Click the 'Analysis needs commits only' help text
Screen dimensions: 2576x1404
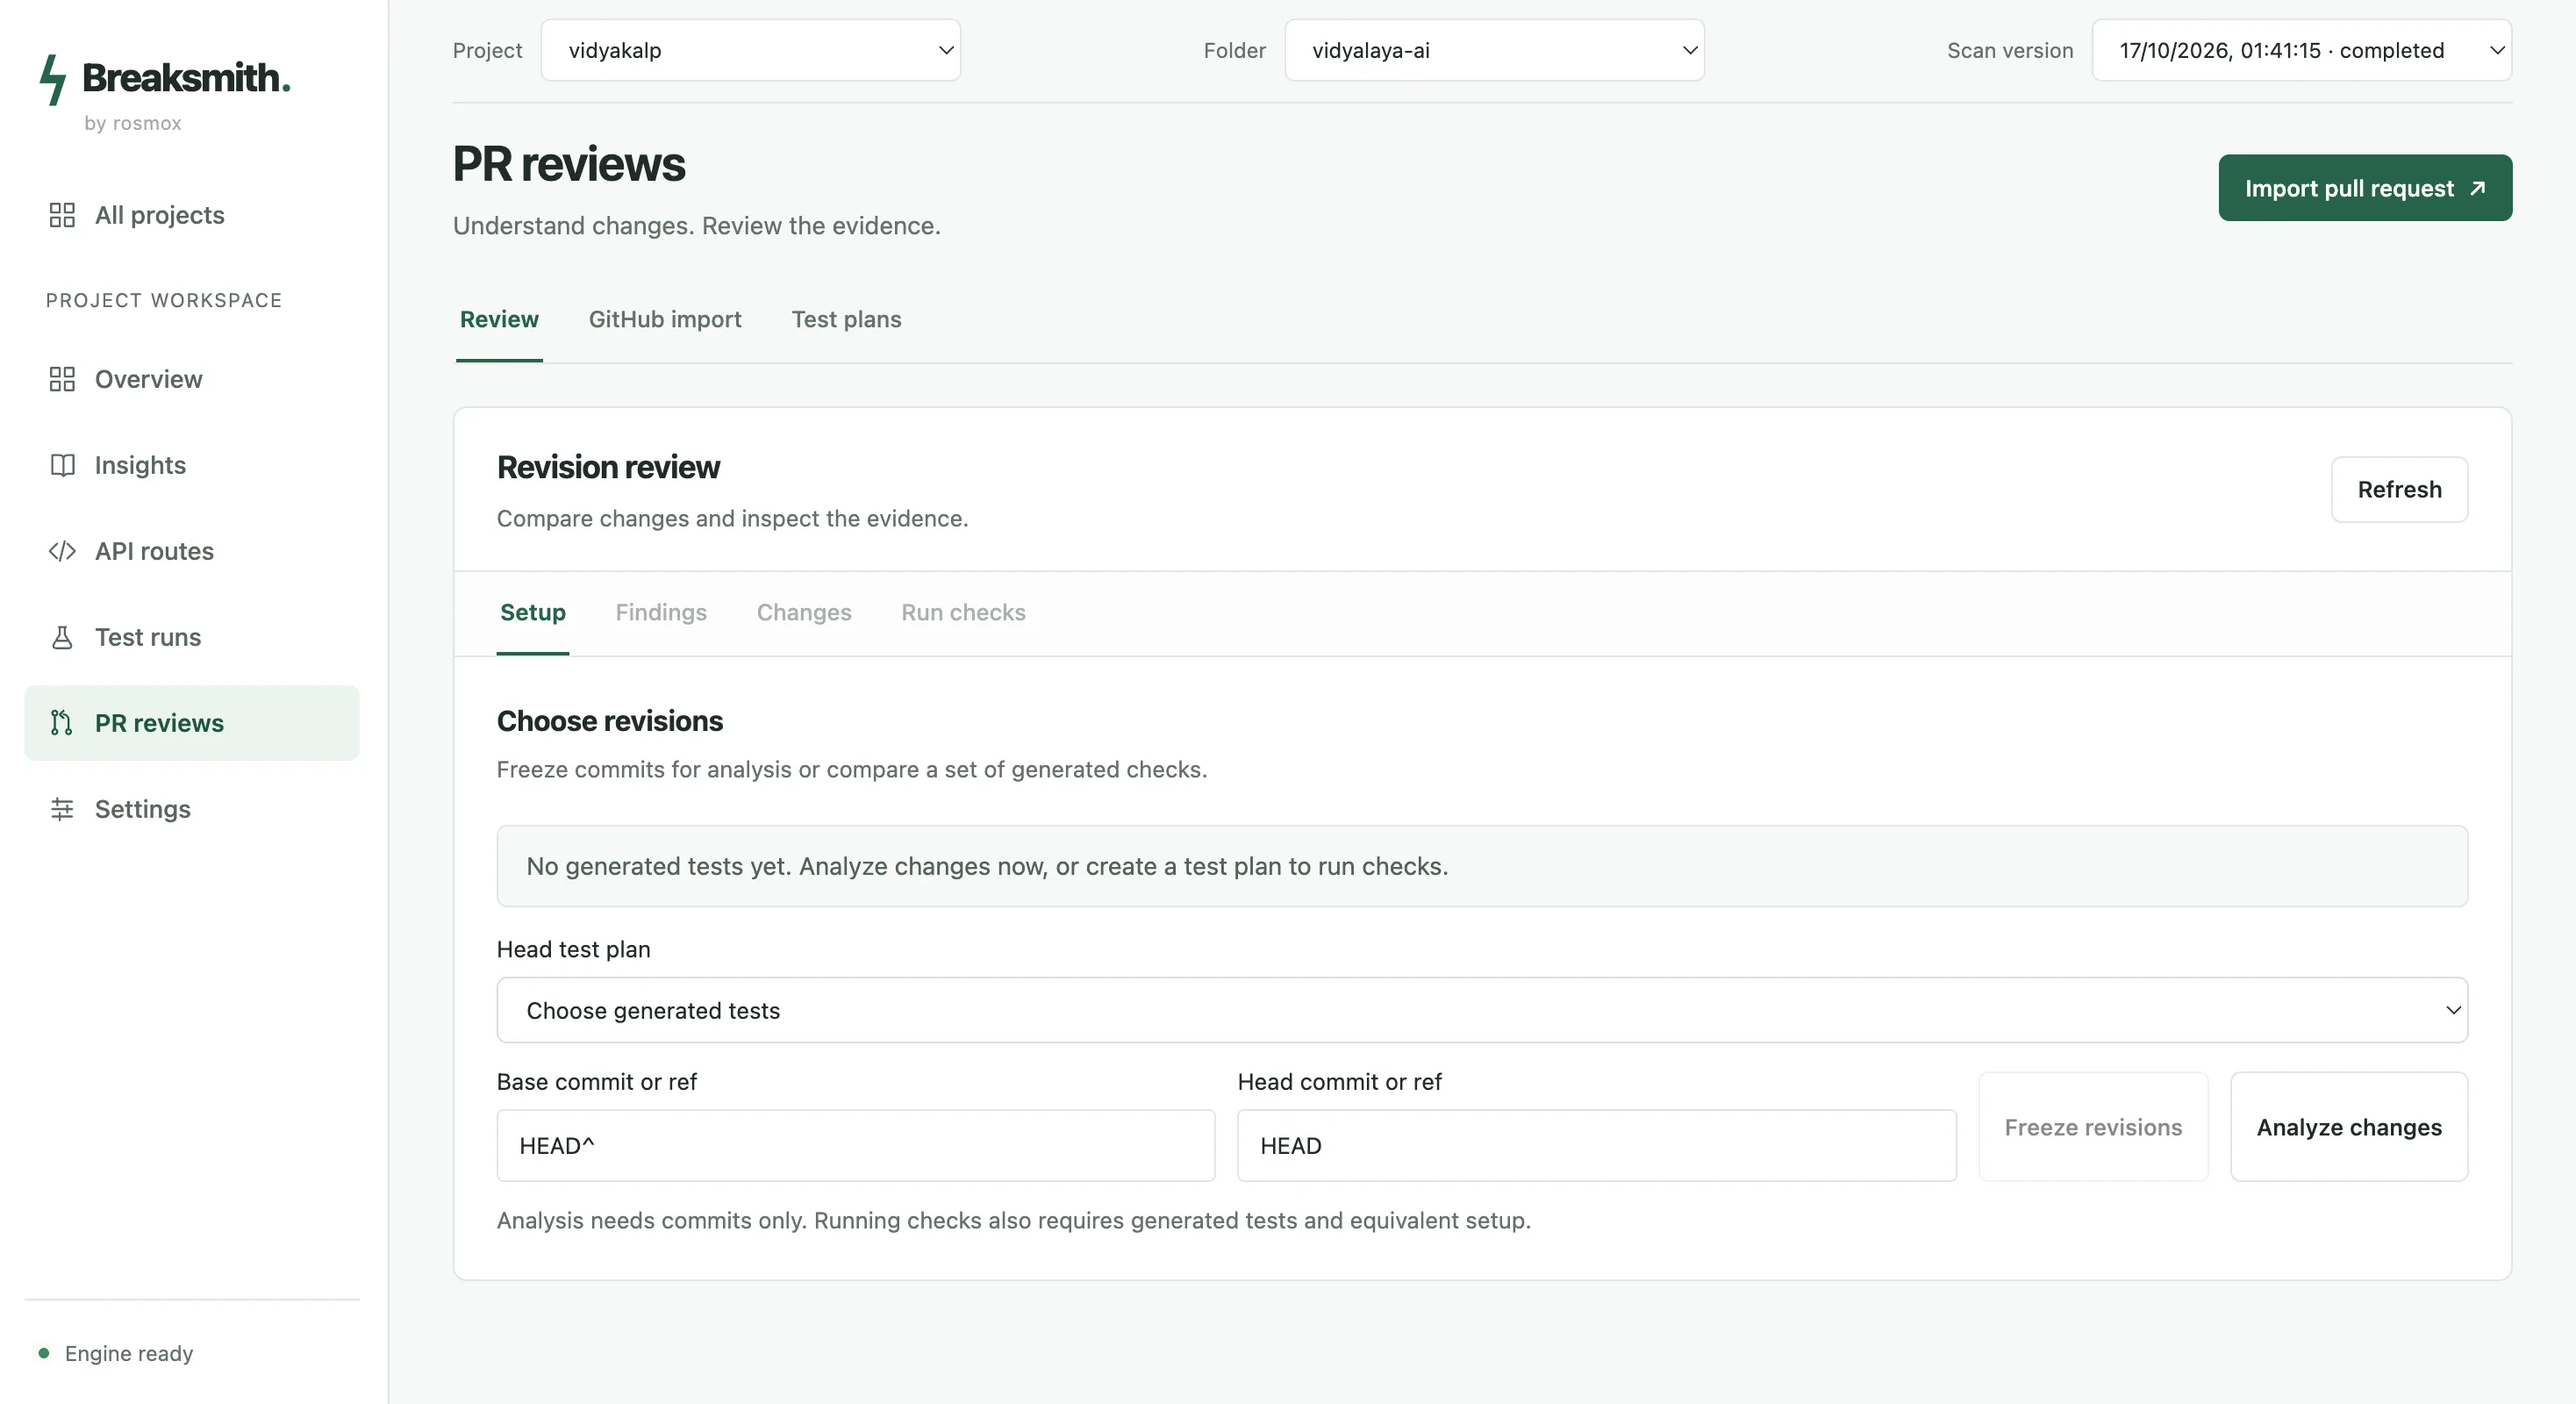click(1013, 1220)
